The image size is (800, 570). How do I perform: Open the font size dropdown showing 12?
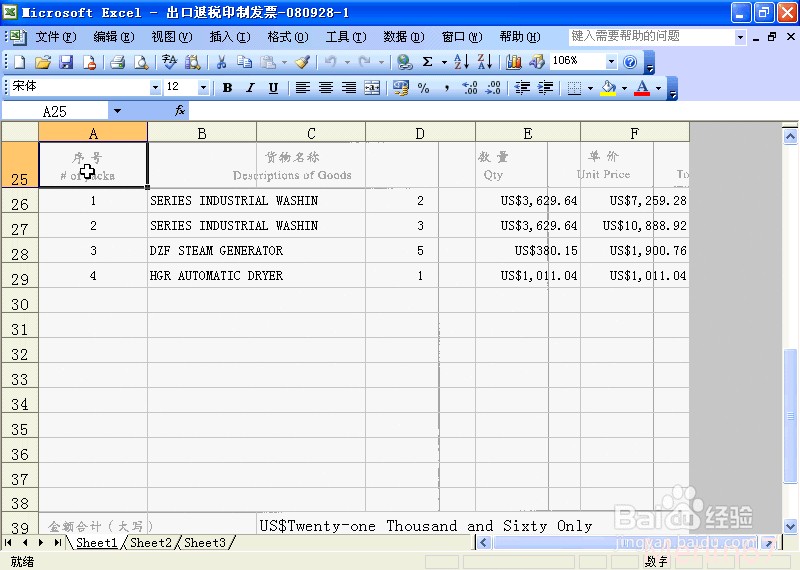pyautogui.click(x=203, y=88)
